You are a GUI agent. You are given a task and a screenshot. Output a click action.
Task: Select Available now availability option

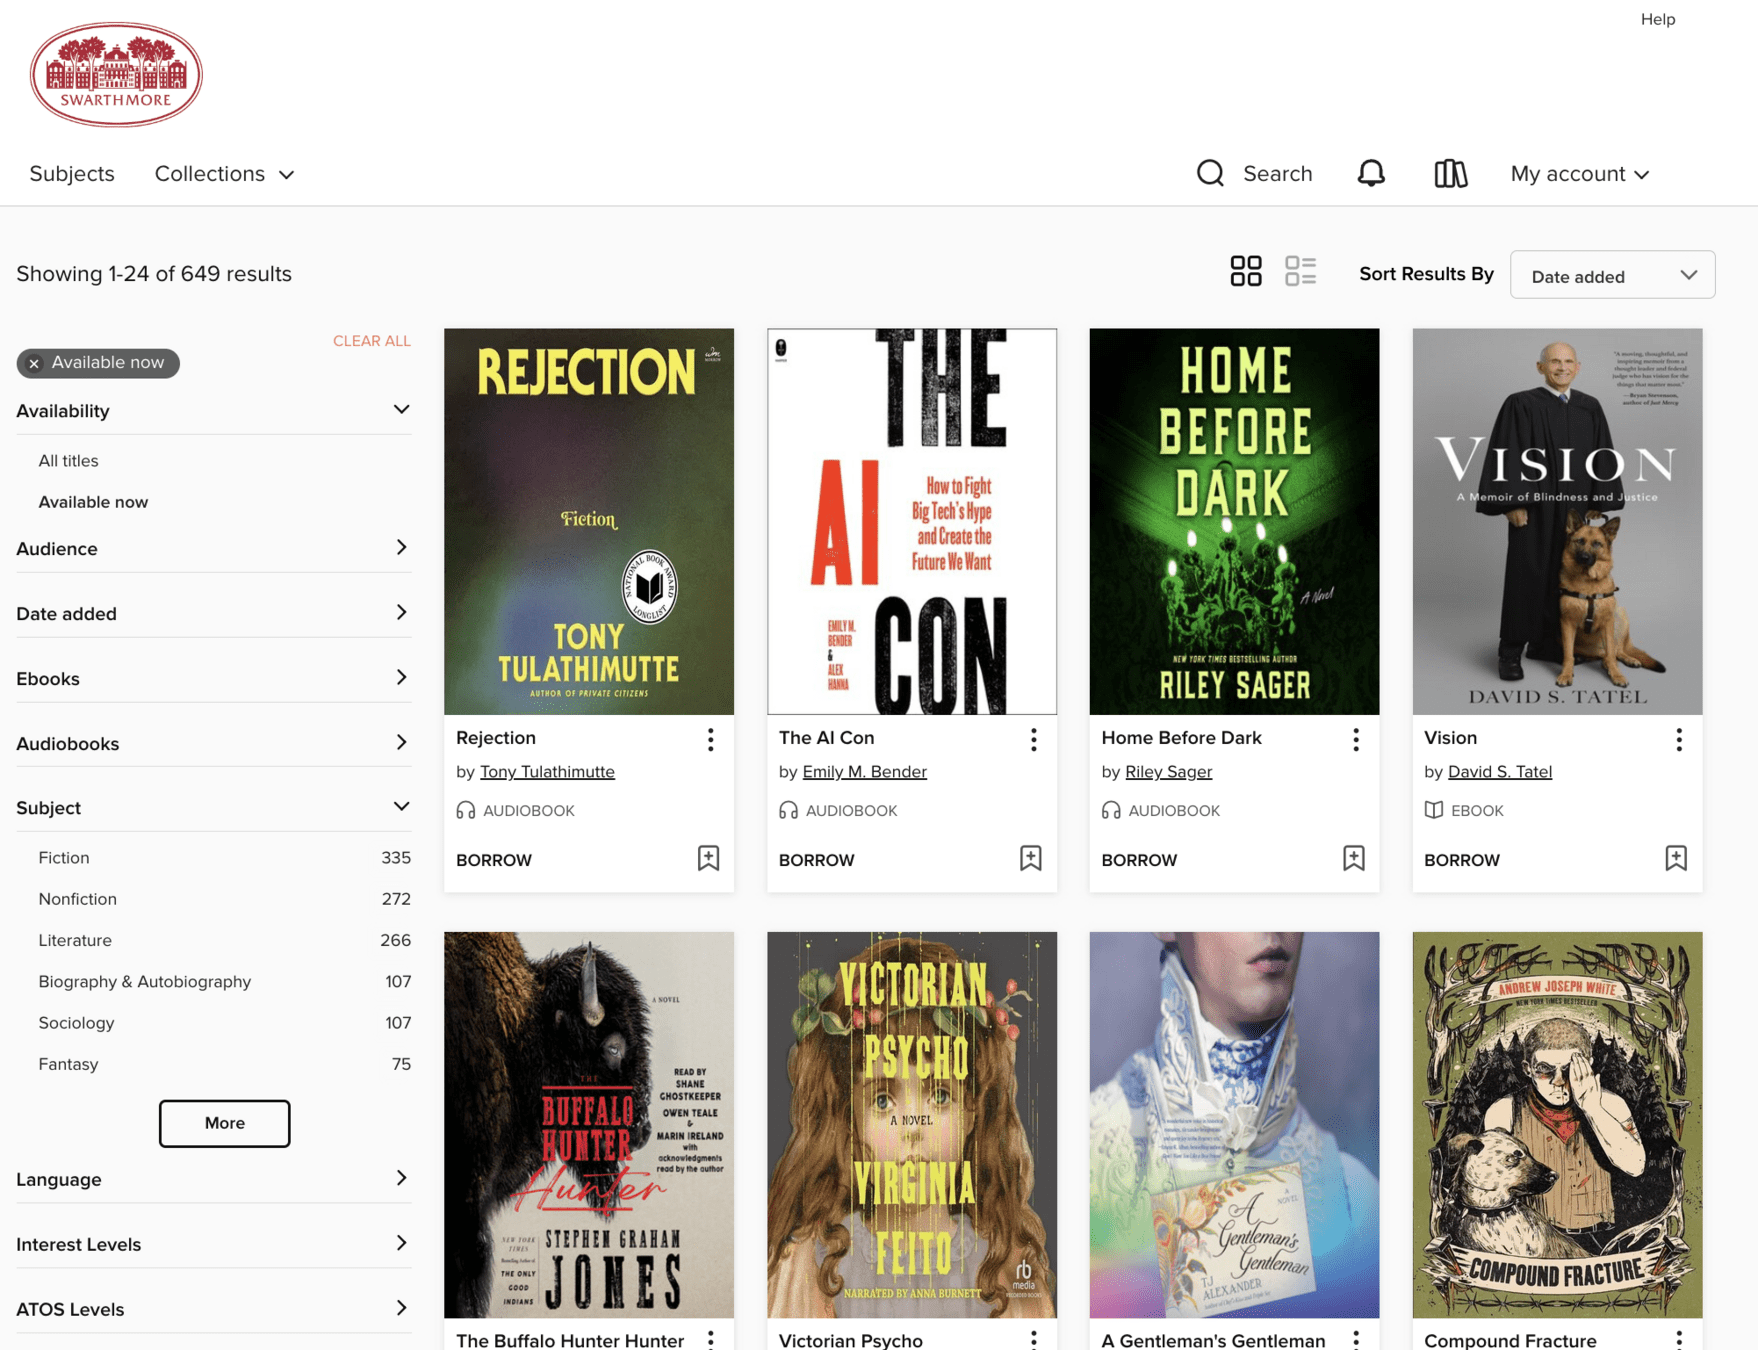(x=93, y=502)
